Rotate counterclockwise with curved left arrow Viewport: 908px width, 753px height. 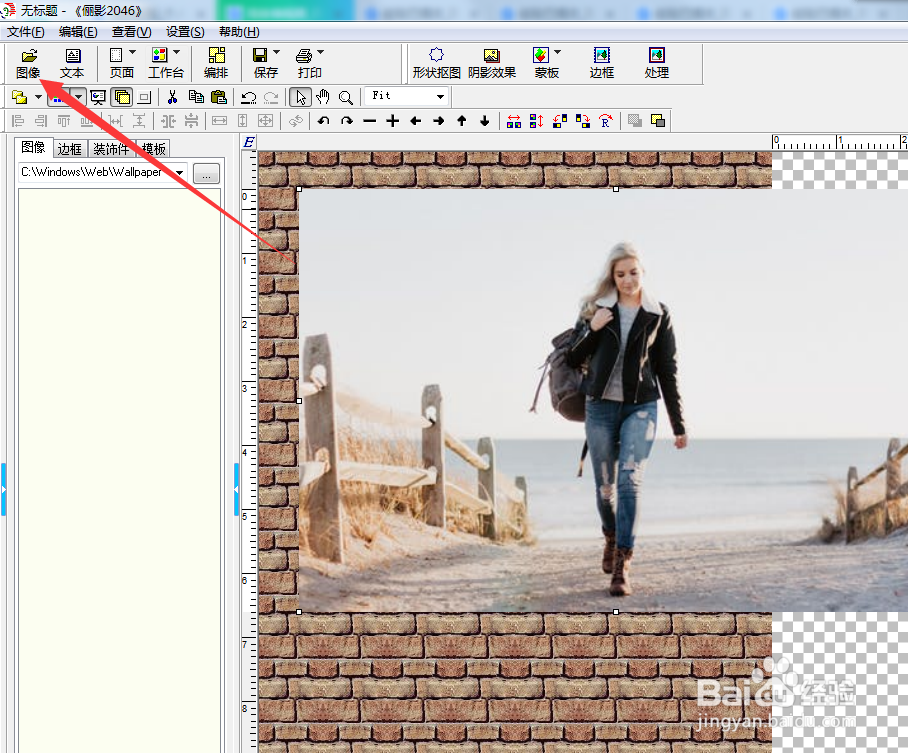point(323,120)
